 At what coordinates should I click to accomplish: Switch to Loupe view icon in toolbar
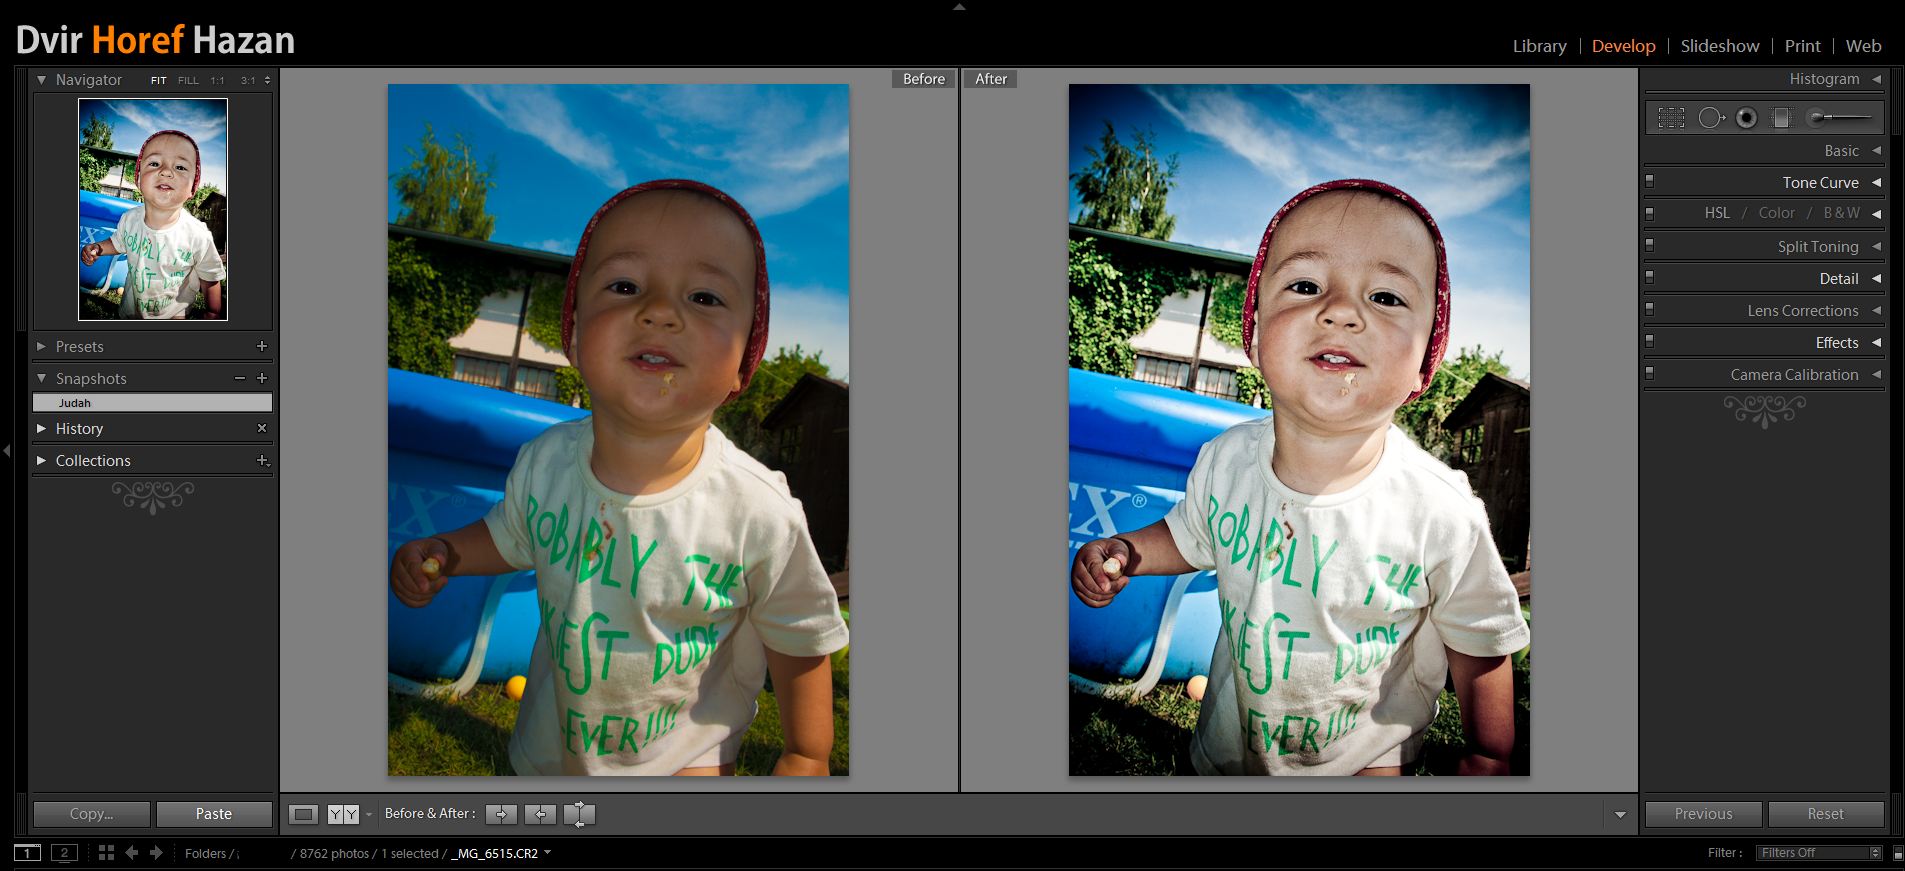(303, 814)
